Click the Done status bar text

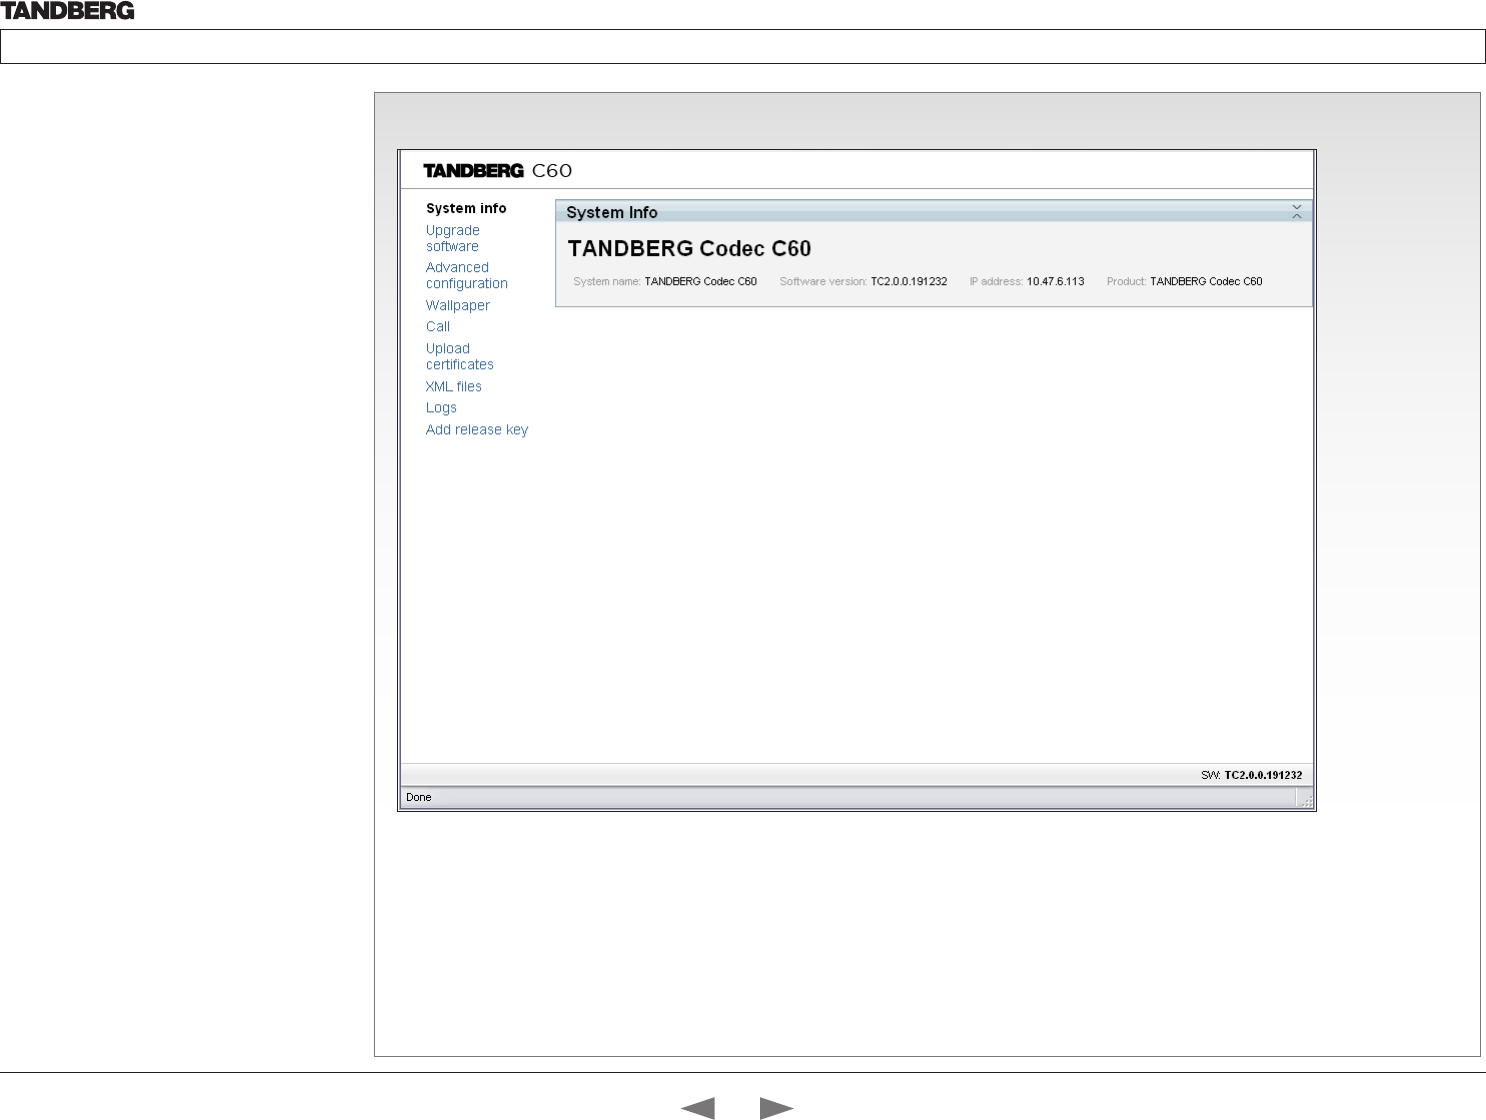419,798
